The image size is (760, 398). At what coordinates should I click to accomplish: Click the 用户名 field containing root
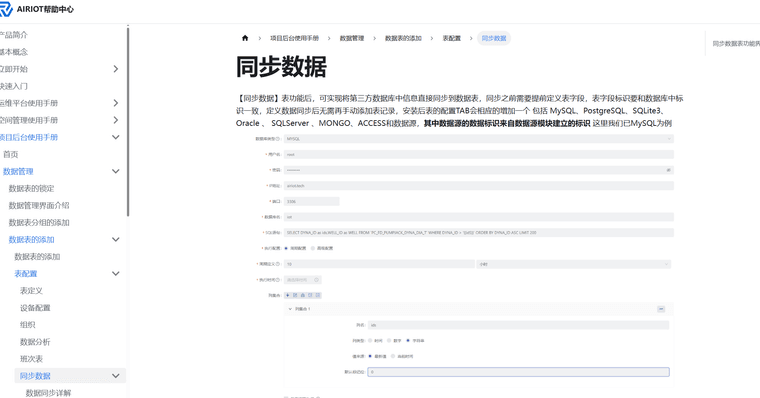point(479,155)
